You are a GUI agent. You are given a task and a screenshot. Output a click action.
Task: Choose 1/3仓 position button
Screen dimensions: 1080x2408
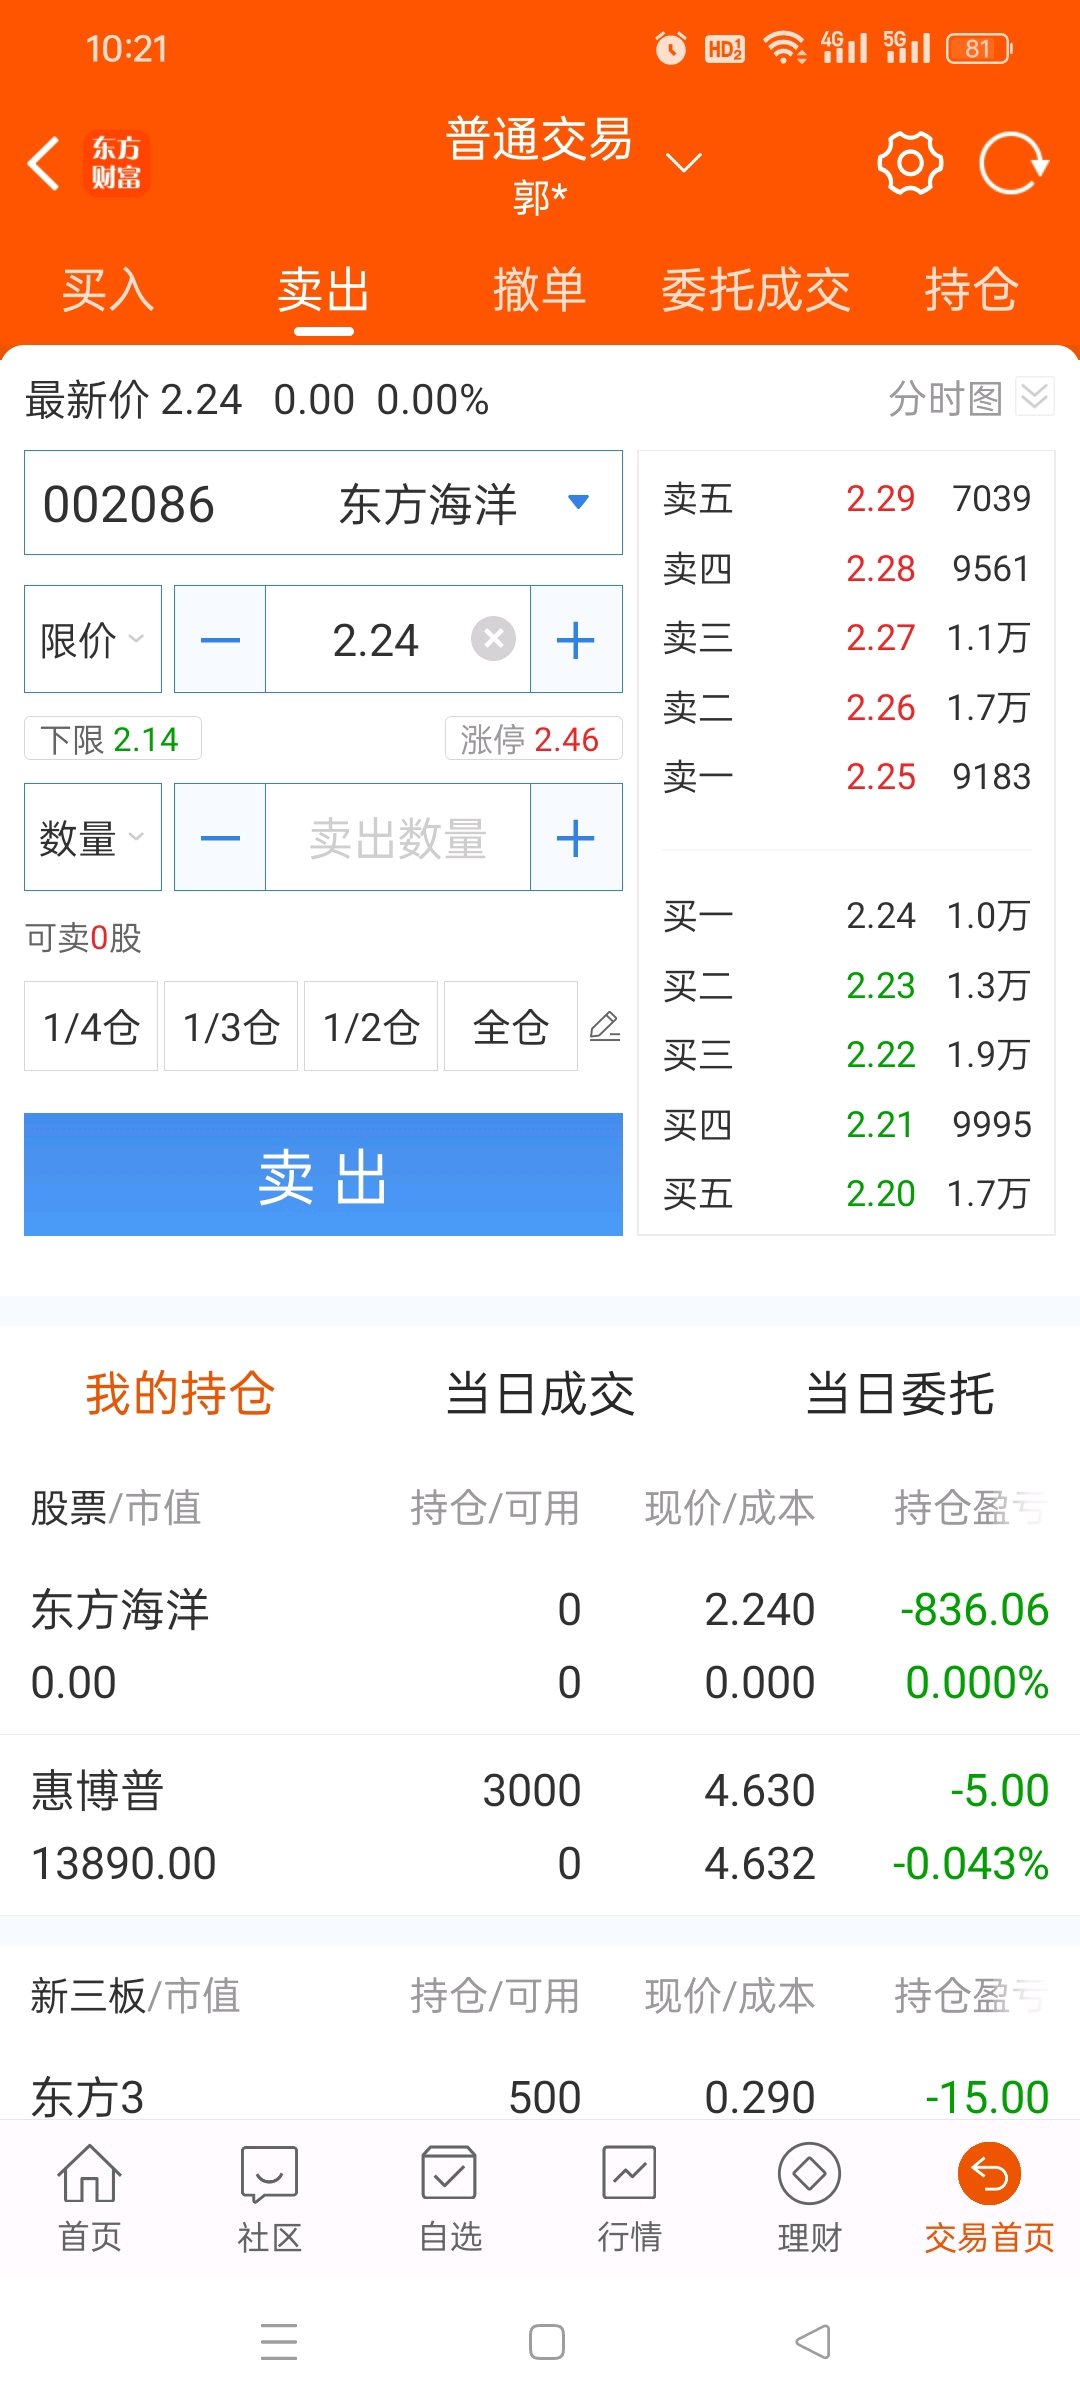[x=231, y=1026]
